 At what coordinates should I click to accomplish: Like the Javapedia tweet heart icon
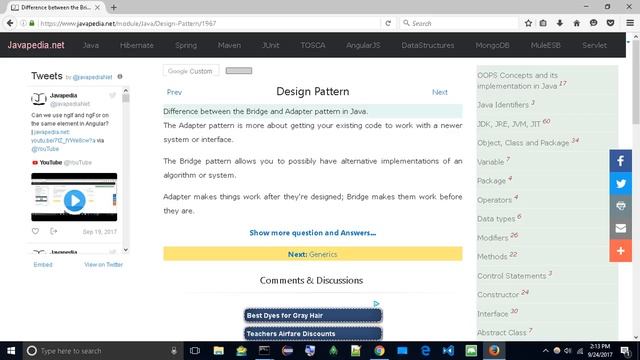[x=36, y=231]
